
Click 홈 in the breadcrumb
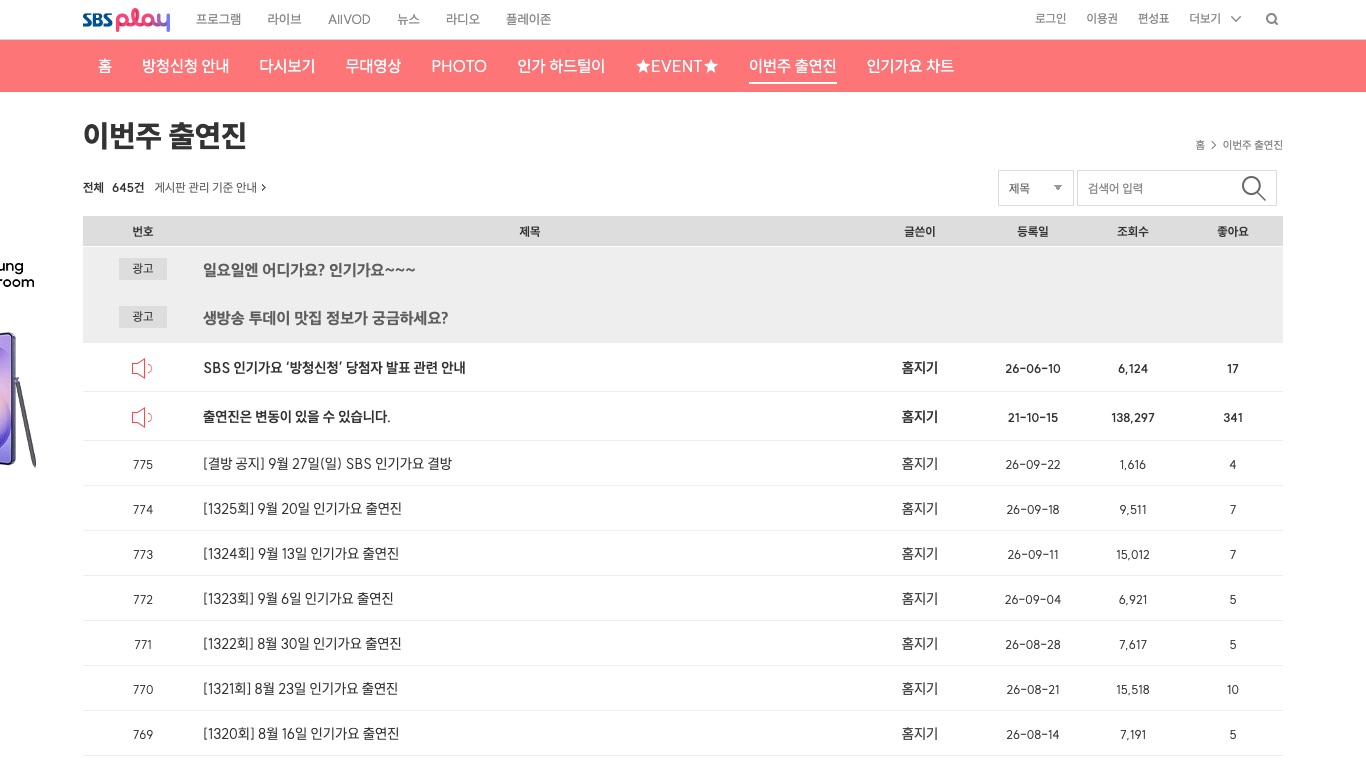(1200, 145)
